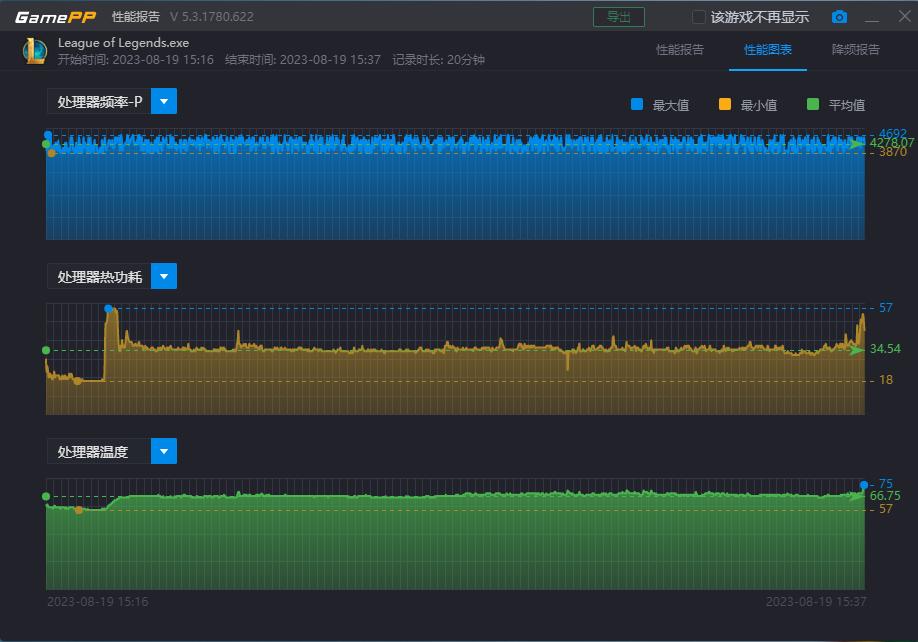Click the green 平均值 color swatch
The width and height of the screenshot is (918, 642).
pyautogui.click(x=813, y=105)
